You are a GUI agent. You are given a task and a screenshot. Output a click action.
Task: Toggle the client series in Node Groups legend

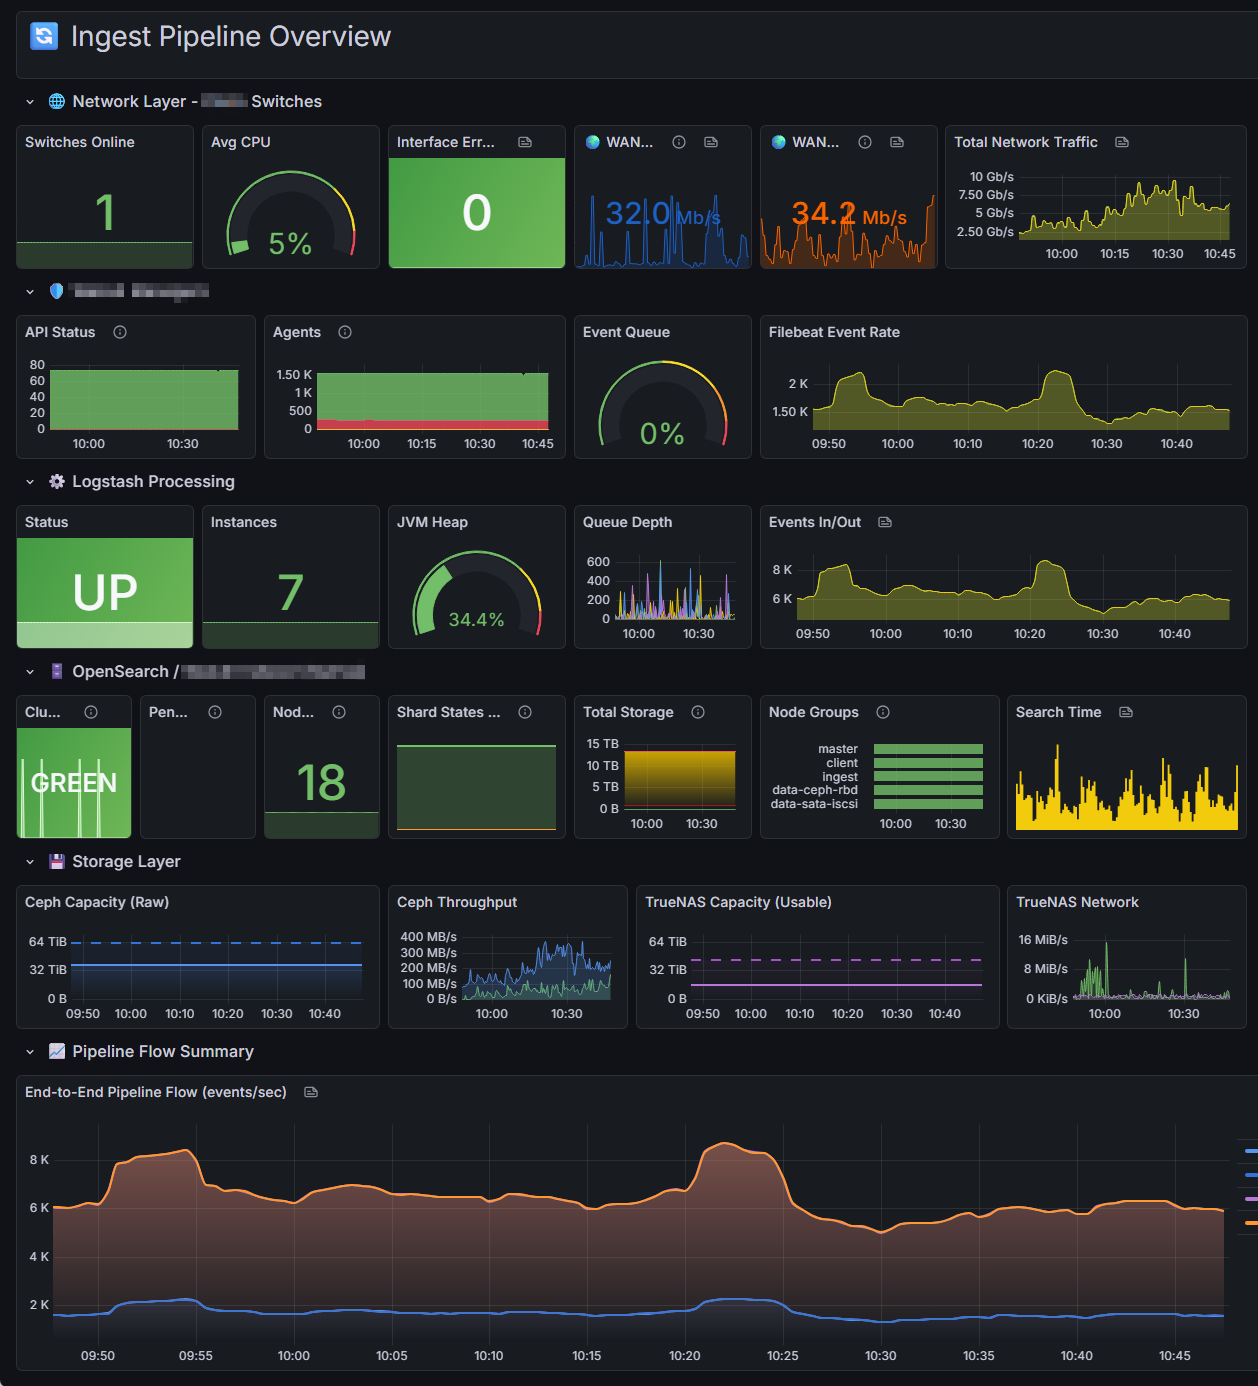tap(841, 762)
